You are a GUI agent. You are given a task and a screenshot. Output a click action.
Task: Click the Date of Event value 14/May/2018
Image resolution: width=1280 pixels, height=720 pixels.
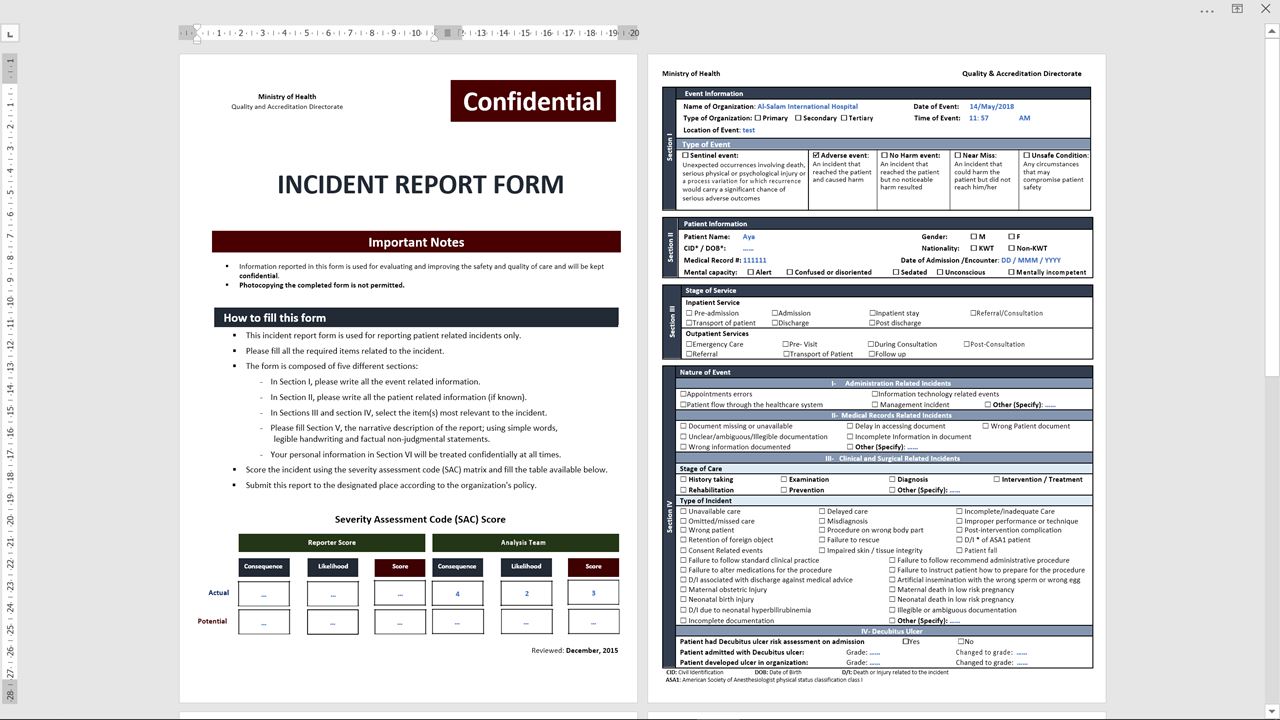tap(991, 106)
